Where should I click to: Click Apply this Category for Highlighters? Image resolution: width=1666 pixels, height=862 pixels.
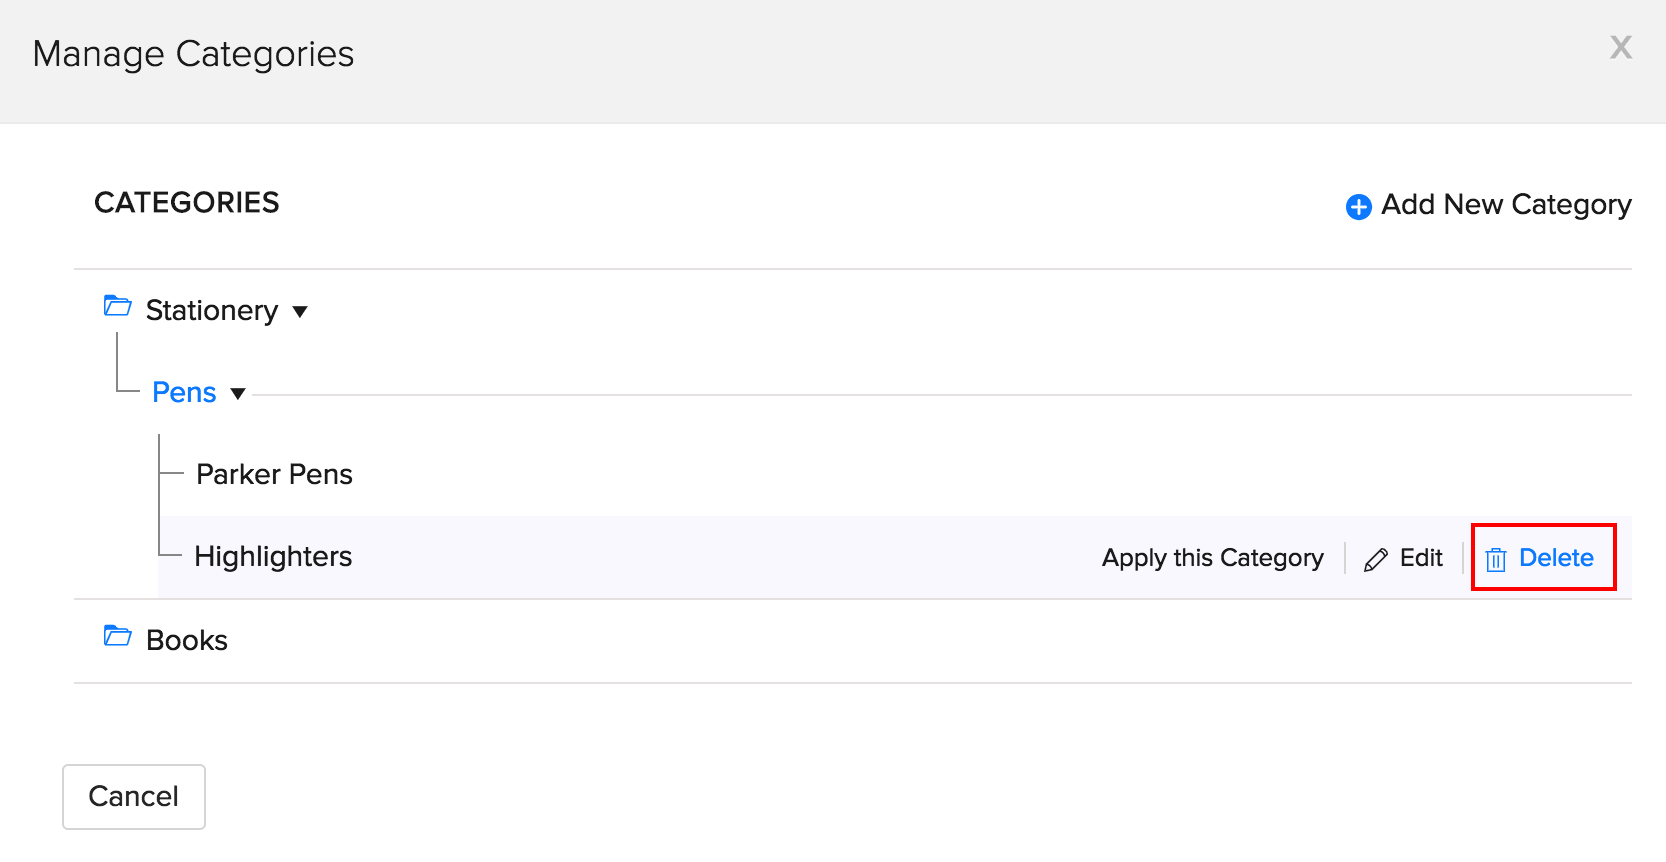(1212, 558)
